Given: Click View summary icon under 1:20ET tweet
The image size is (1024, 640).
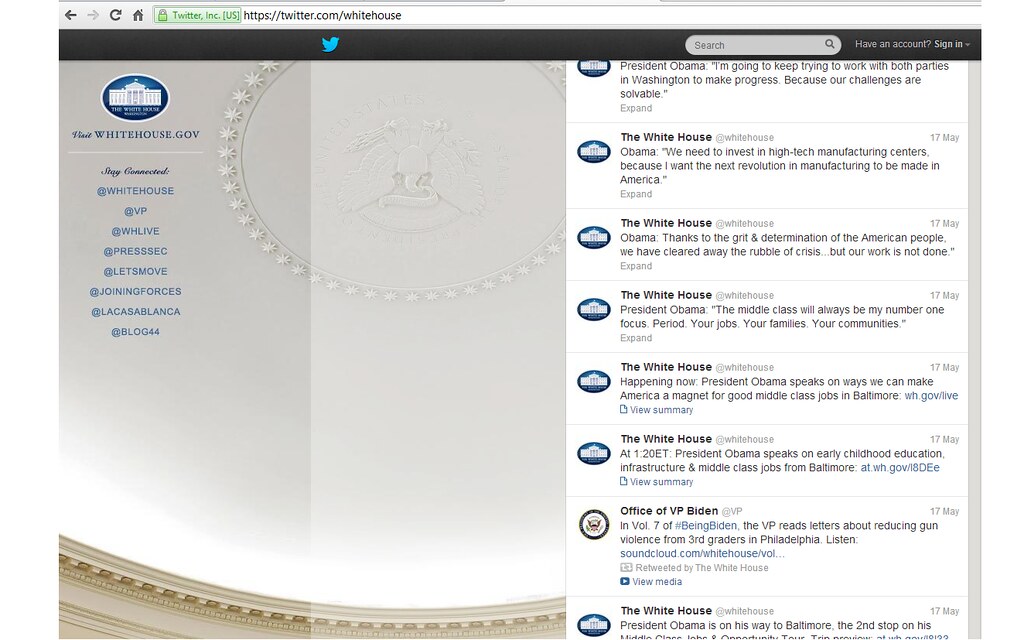Looking at the screenshot, I should pyautogui.click(x=624, y=481).
